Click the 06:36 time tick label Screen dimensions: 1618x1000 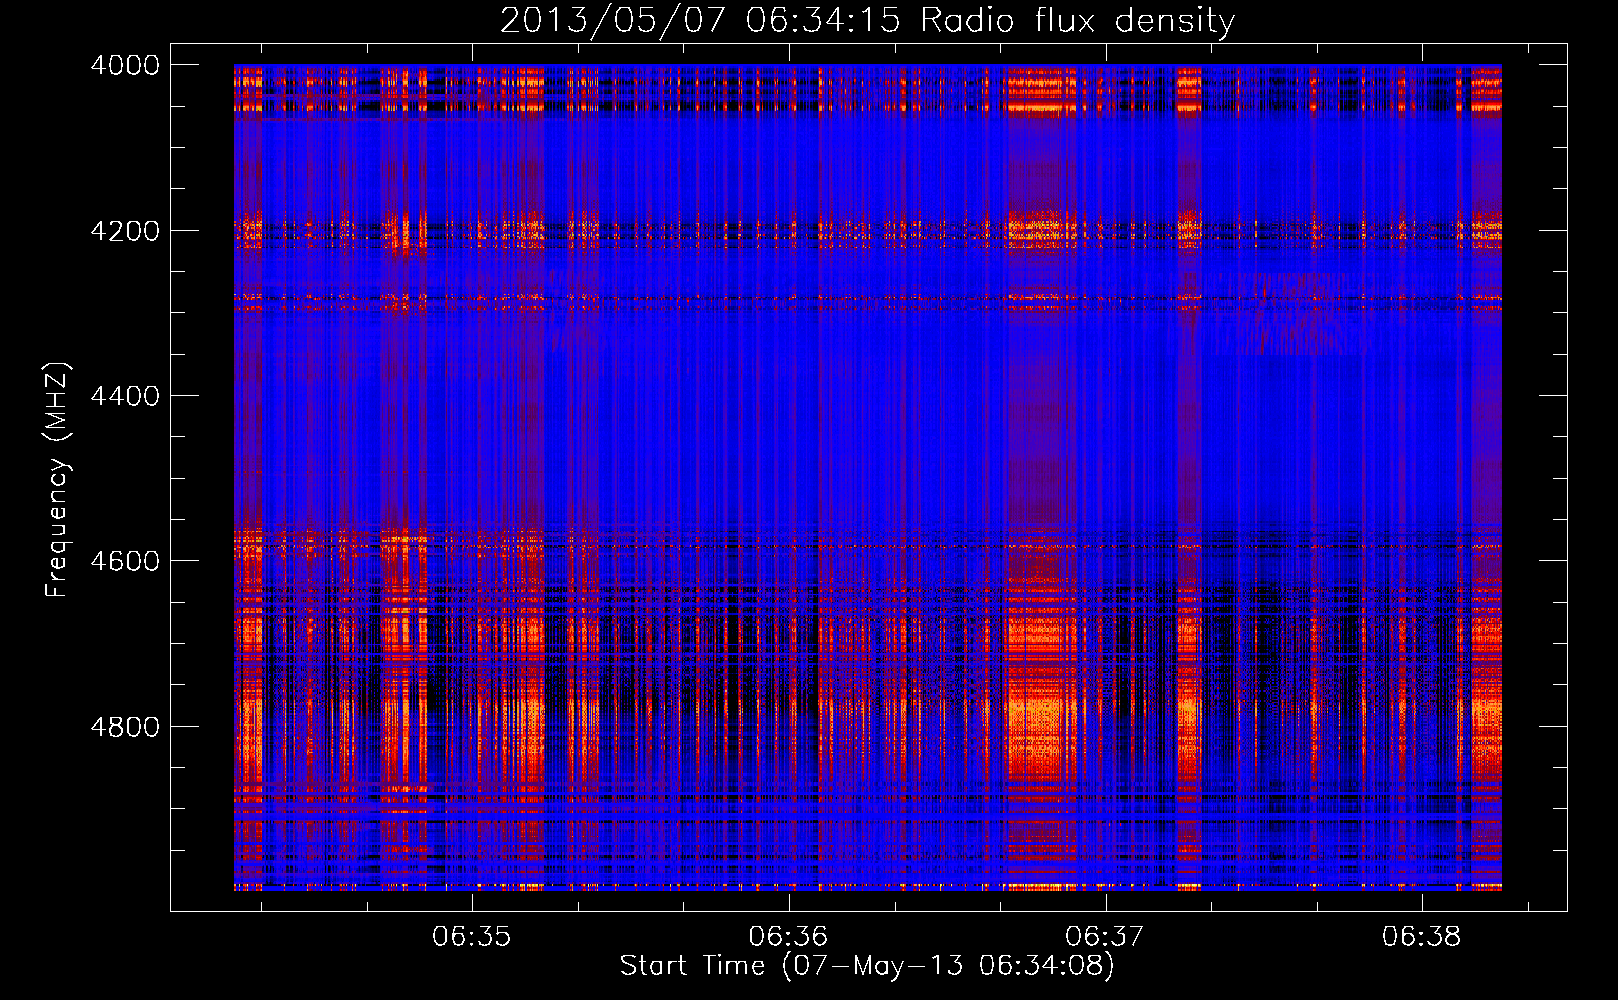[789, 937]
